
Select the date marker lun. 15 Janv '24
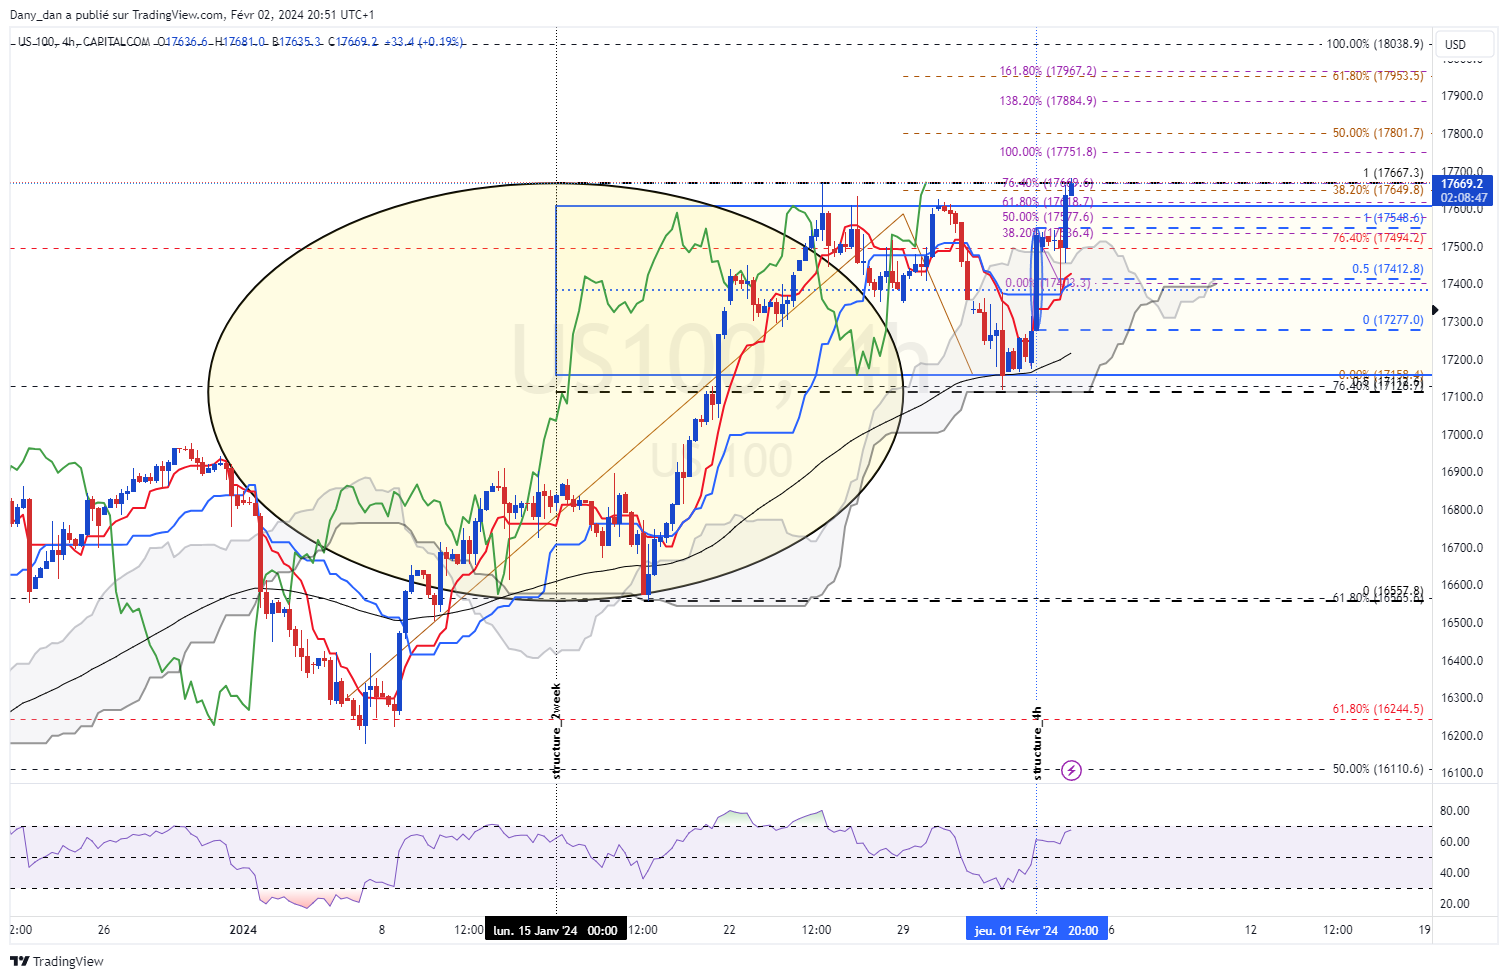coord(555,930)
